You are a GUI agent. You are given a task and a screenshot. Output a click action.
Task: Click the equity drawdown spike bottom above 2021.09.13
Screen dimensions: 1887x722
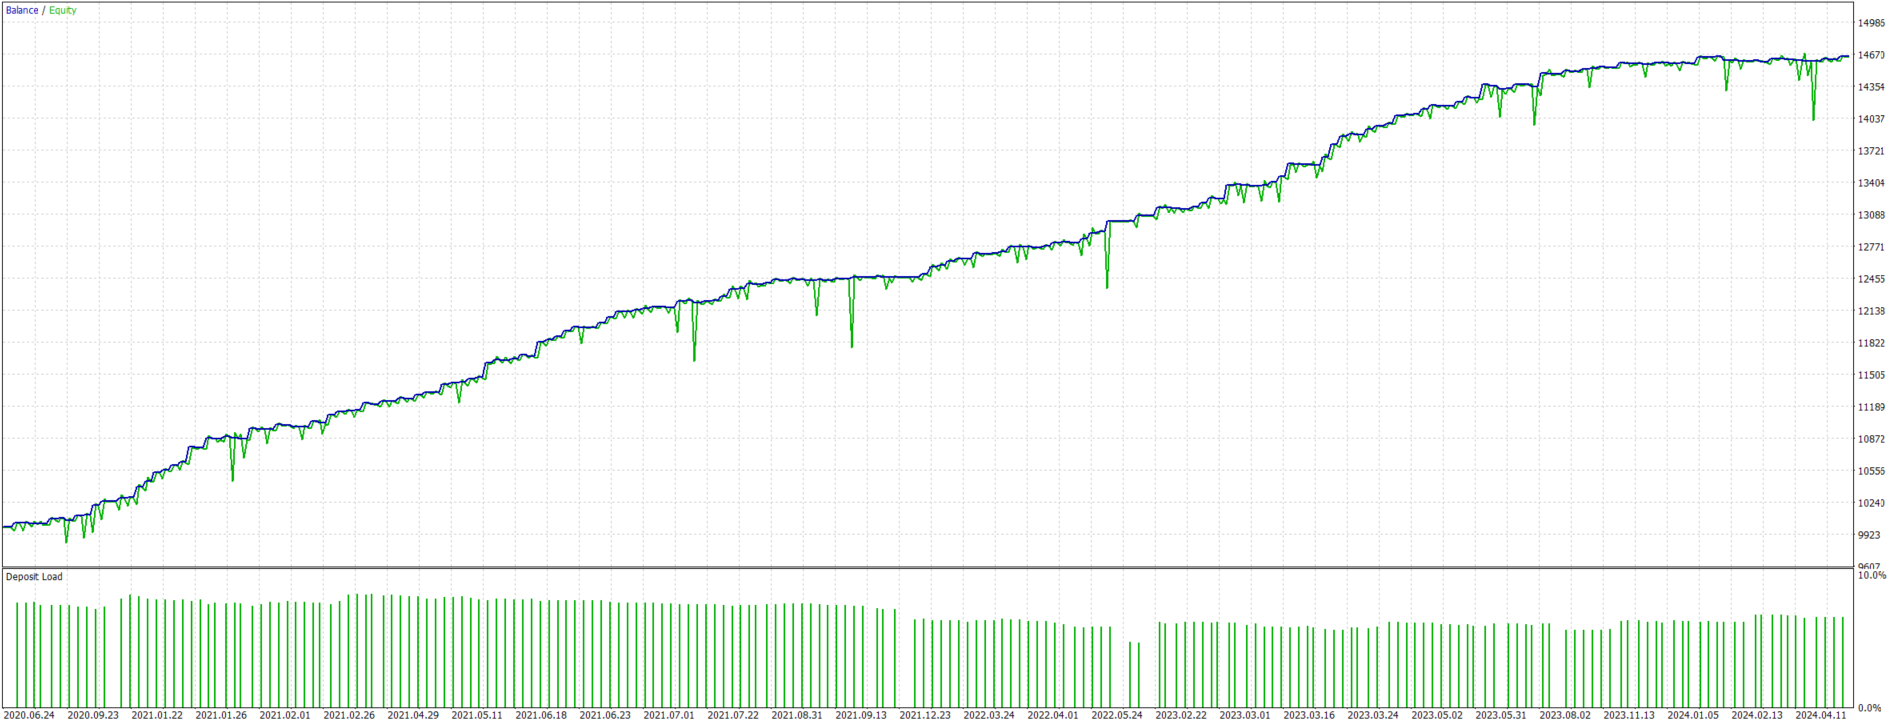[852, 346]
